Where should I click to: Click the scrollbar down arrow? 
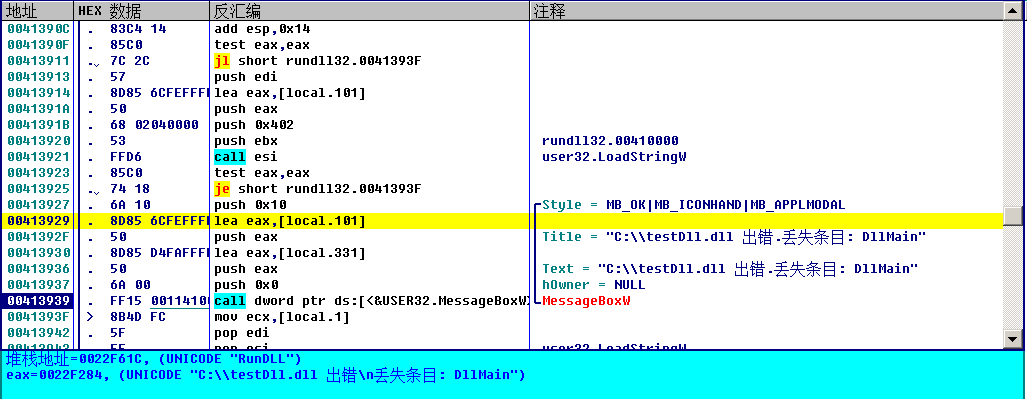click(1013, 338)
